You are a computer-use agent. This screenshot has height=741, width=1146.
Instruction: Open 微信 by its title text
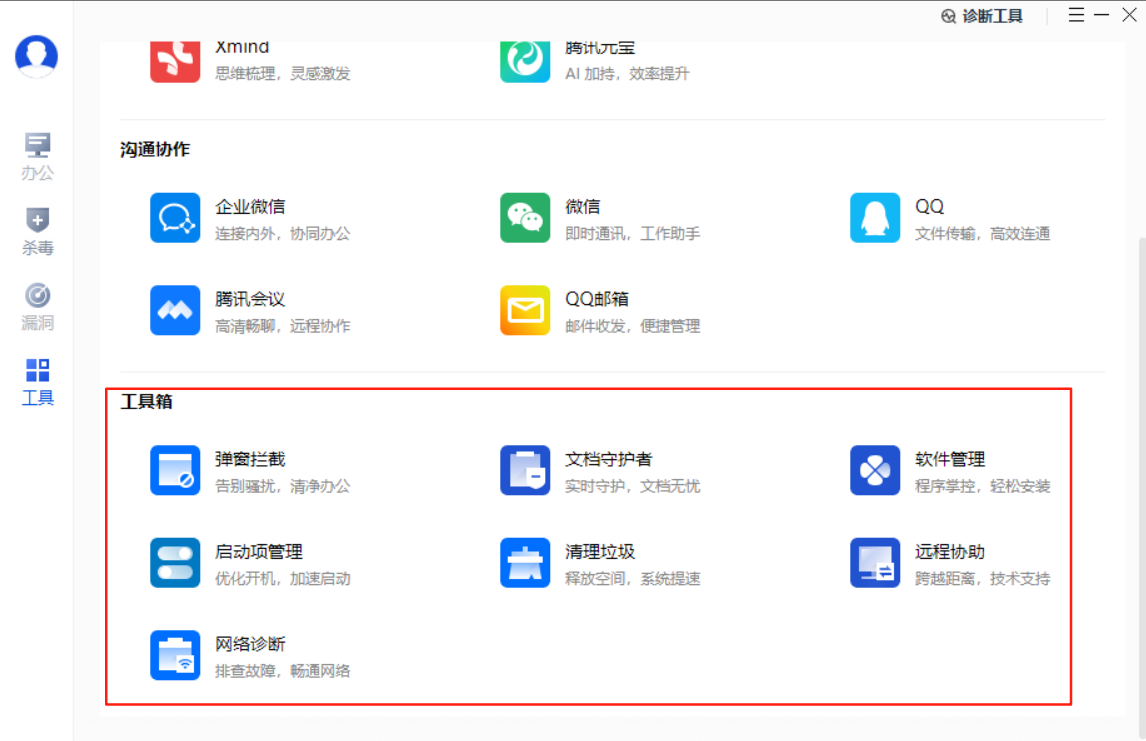[x=583, y=207]
